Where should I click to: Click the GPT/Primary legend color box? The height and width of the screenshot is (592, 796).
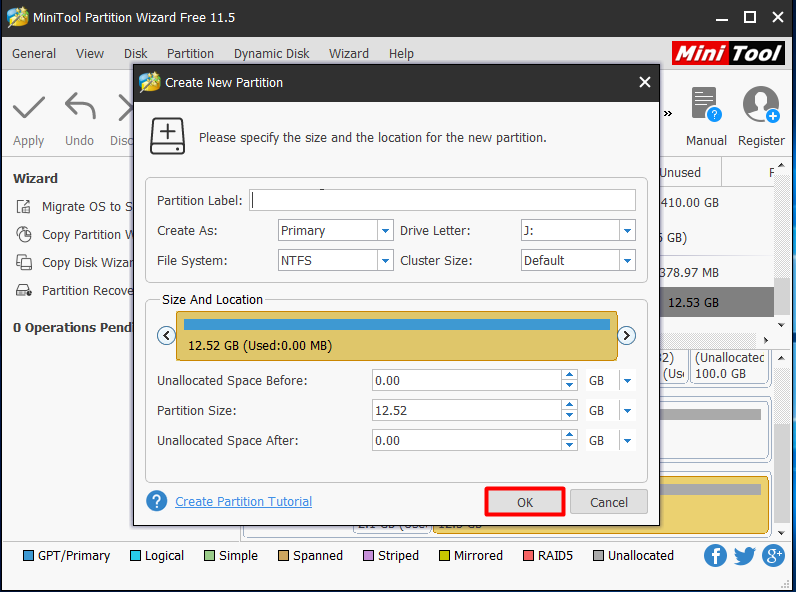click(28, 556)
